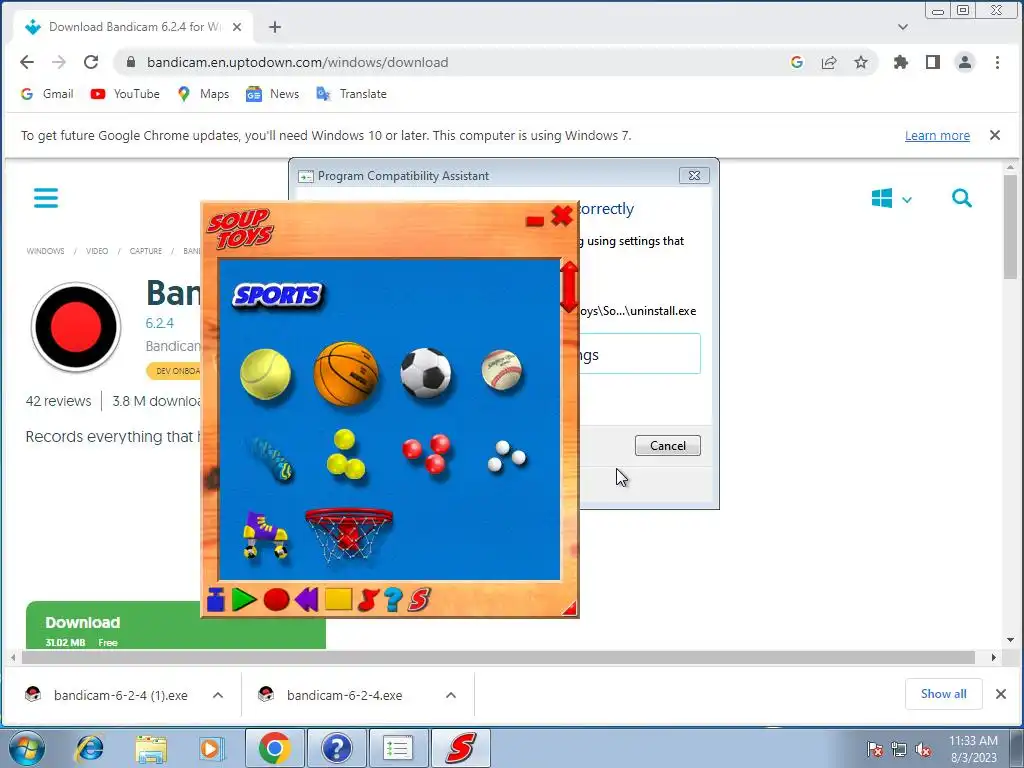Select the blue sweatband toy

point(270,459)
